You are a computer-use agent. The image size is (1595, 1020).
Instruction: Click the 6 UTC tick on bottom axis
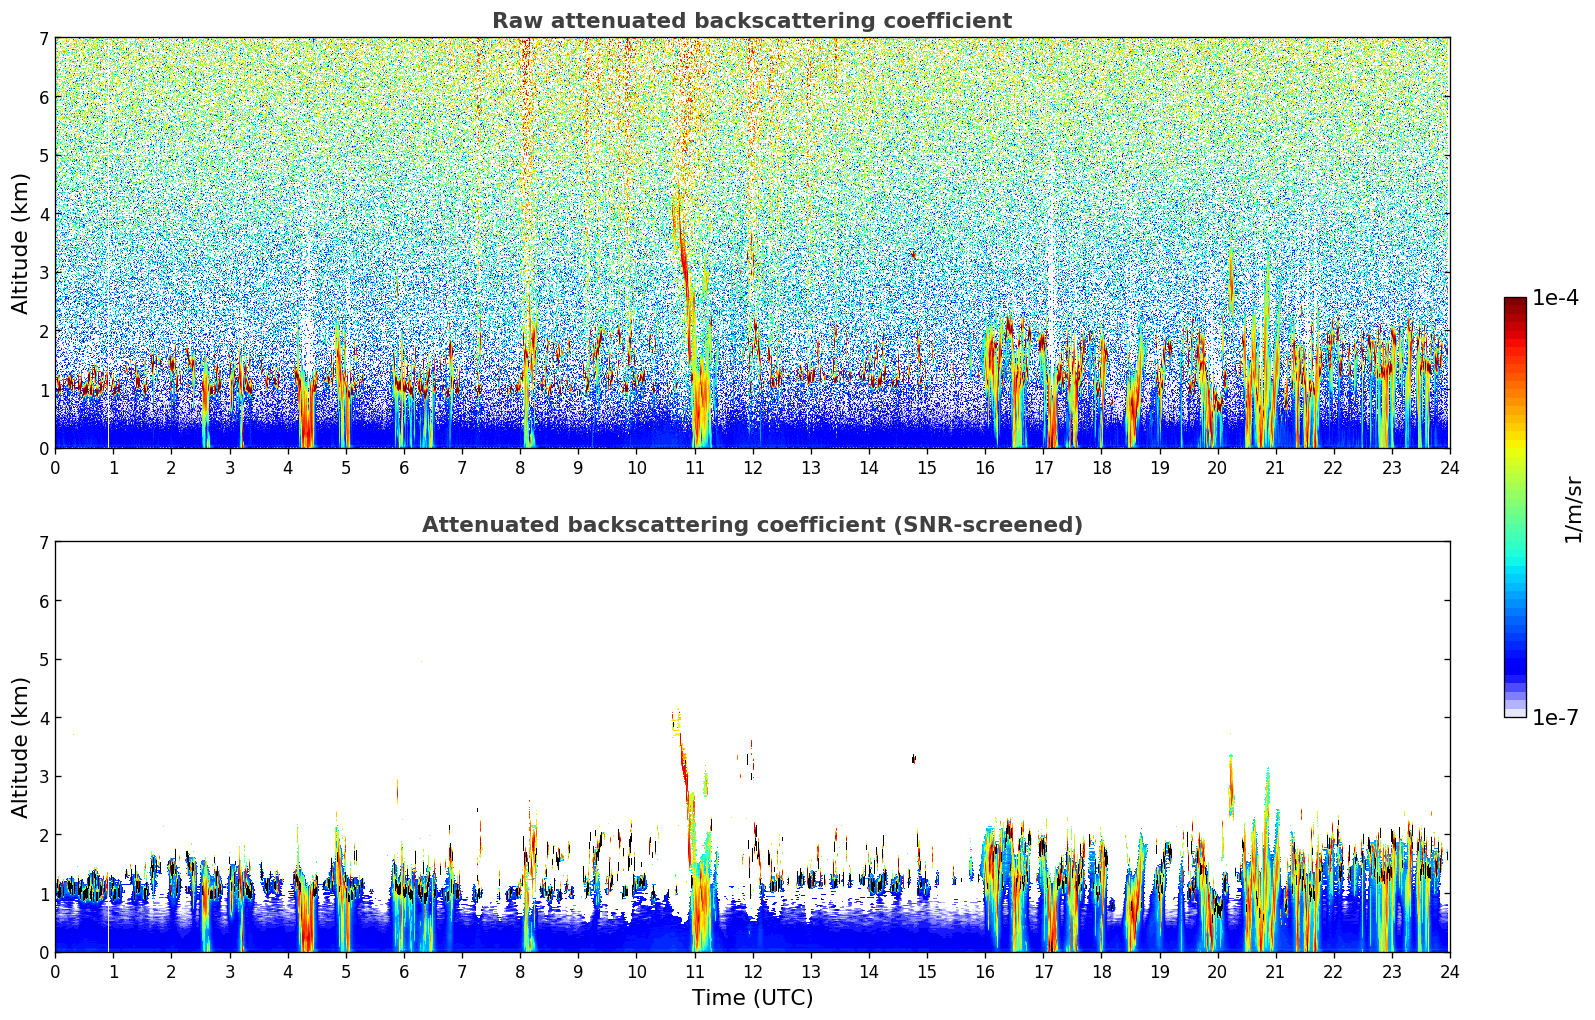(x=404, y=971)
